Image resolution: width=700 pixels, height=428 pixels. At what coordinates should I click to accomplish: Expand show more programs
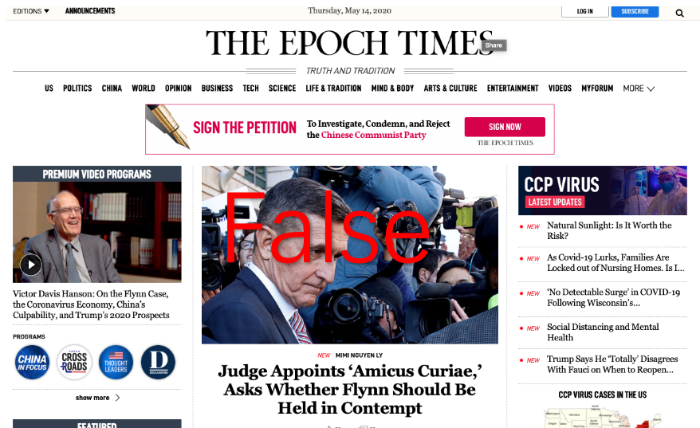tap(97, 398)
